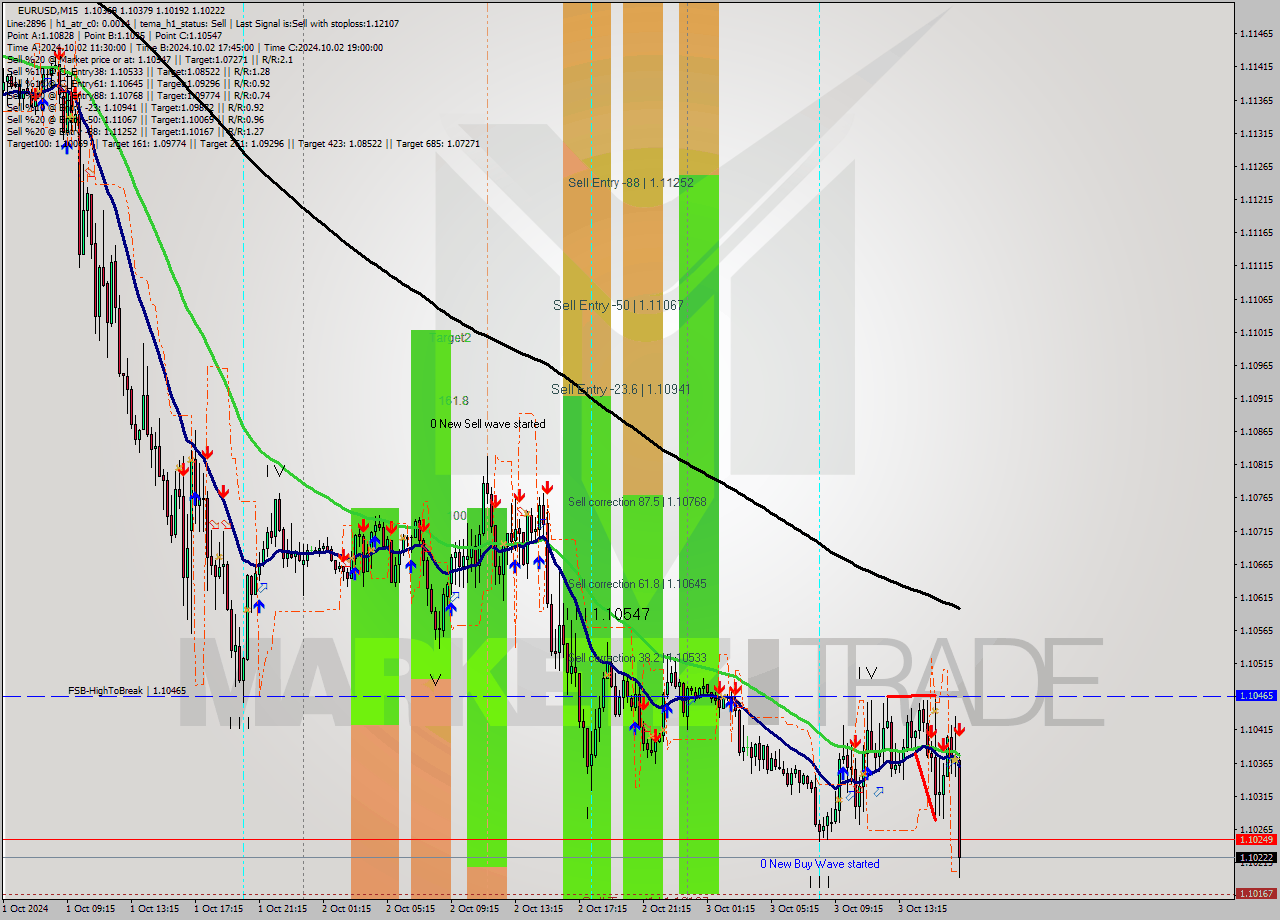
Task: Click the '0 New Sell wave started' label
Action: 488,424
